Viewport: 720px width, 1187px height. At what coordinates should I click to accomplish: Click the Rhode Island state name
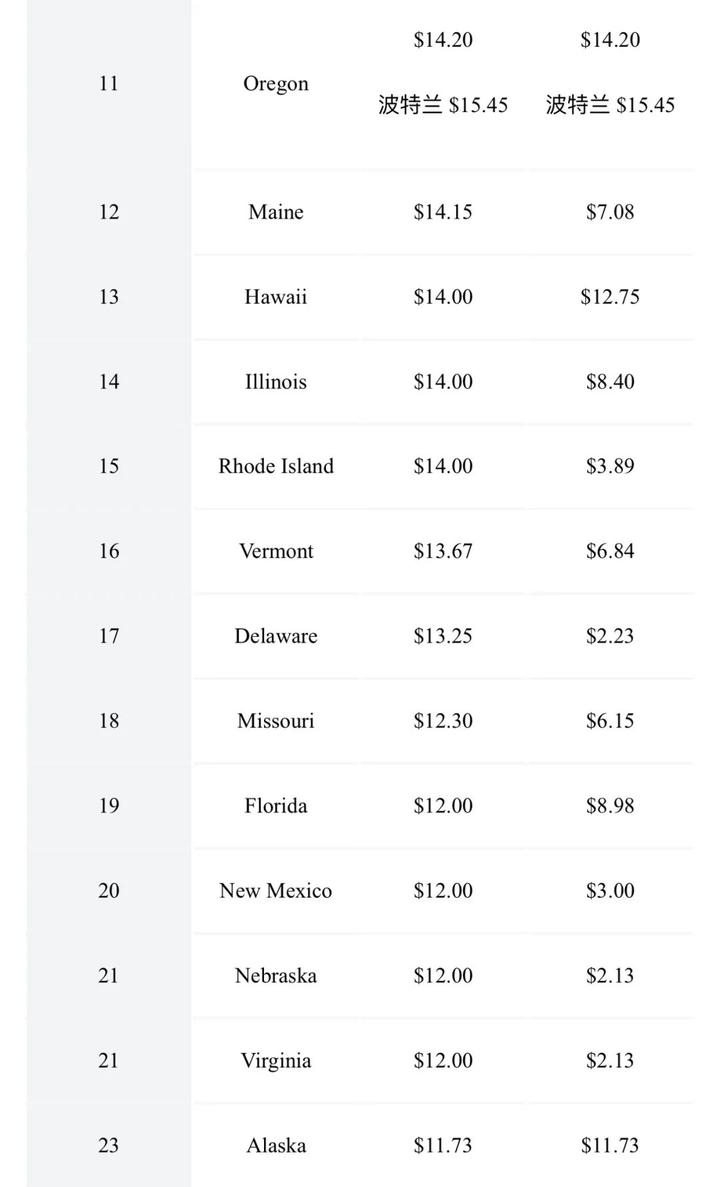(x=275, y=466)
